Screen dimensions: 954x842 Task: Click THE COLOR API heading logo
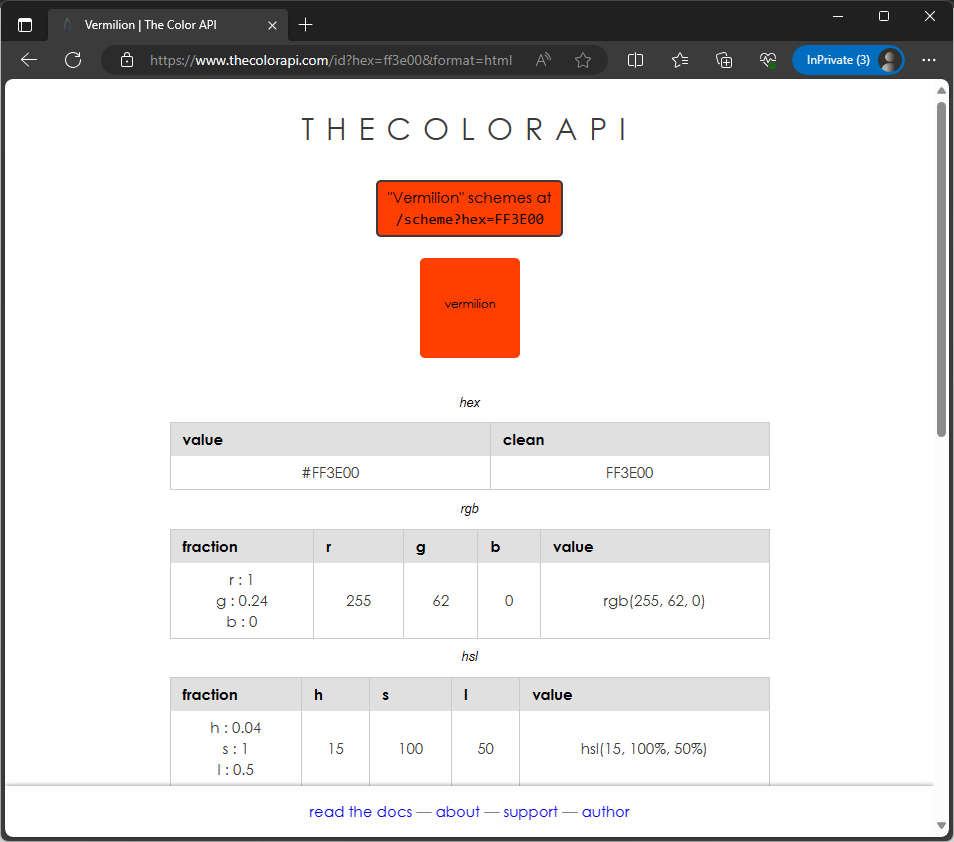click(465, 129)
